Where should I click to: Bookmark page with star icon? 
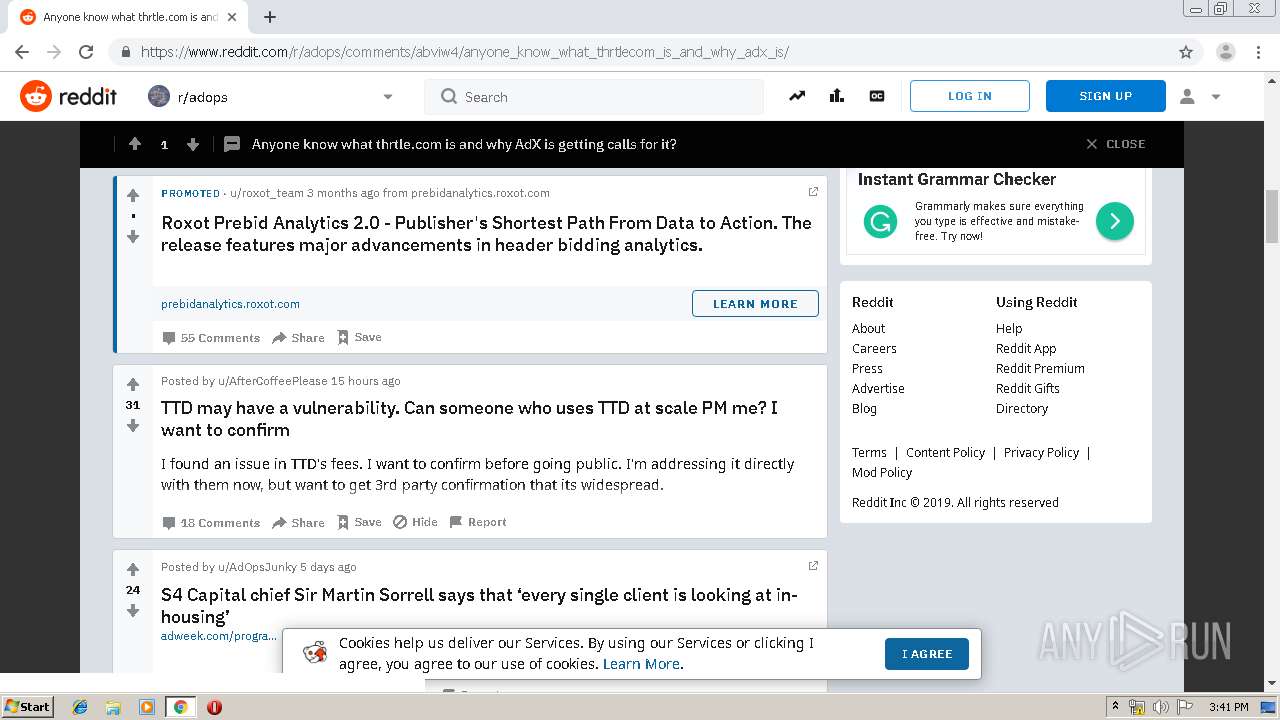coord(1186,52)
